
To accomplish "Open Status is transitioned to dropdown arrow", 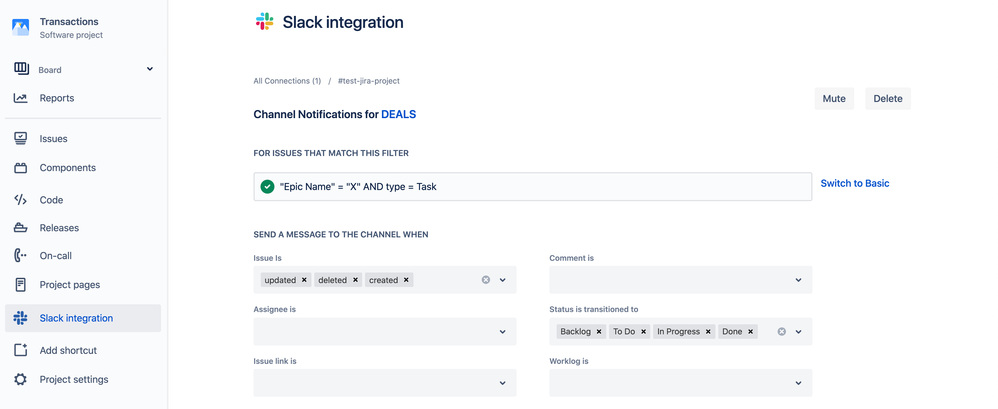I will (x=799, y=331).
